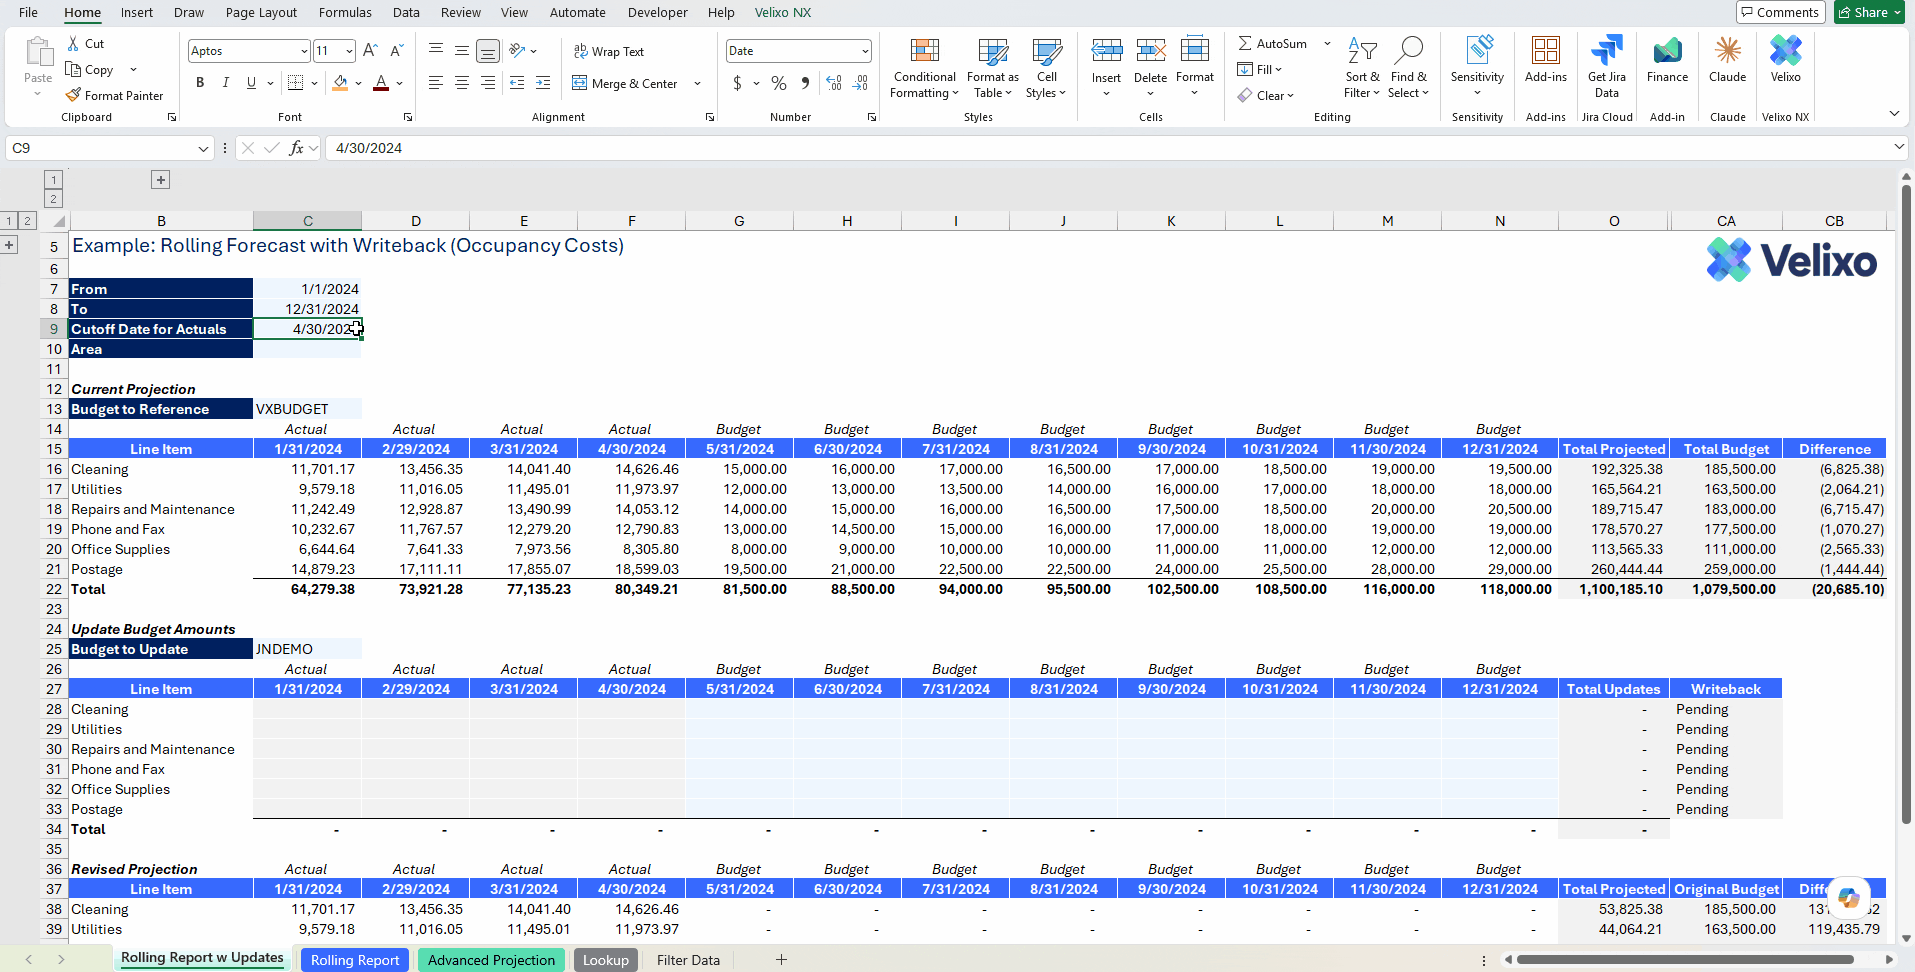Expand the Name Box dropdown
The image size is (1915, 972).
203,148
